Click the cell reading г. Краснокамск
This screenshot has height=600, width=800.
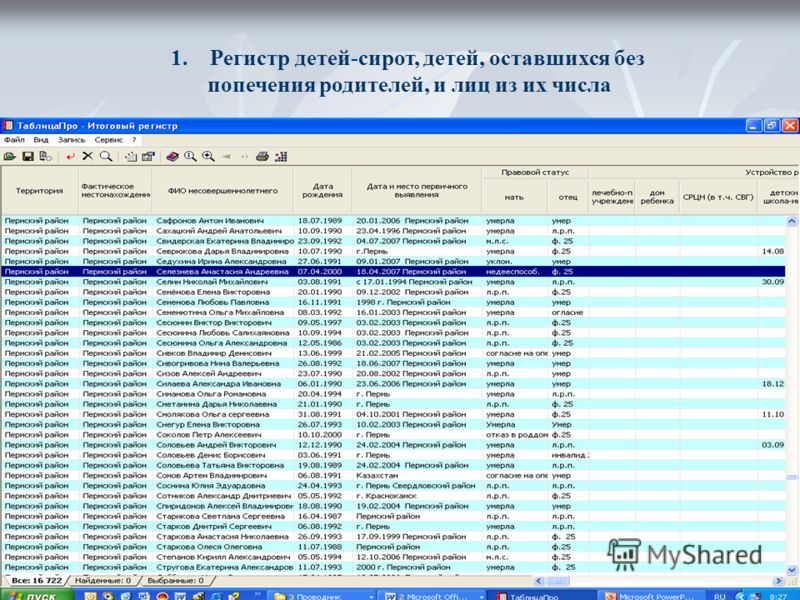tap(417, 496)
